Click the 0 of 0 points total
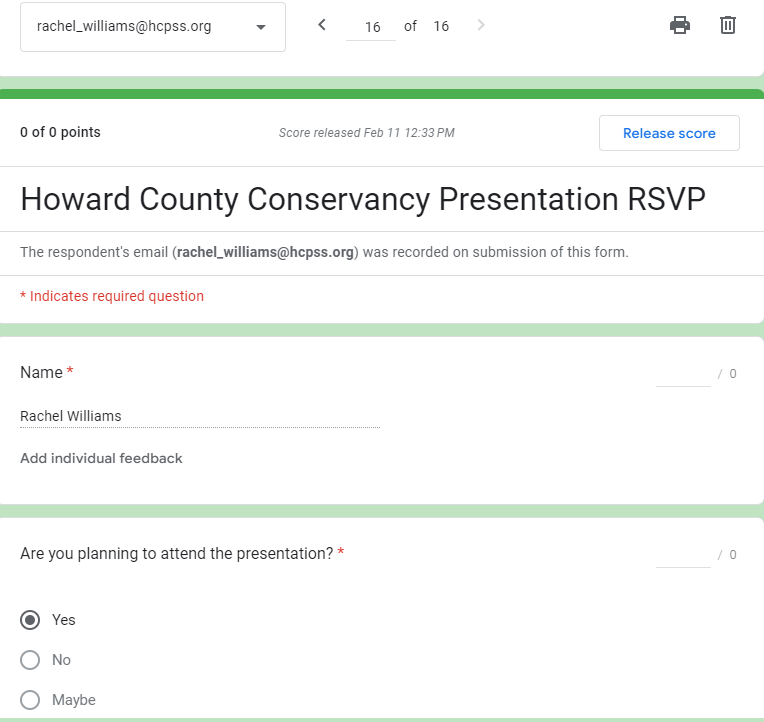The image size is (764, 722). click(x=60, y=133)
